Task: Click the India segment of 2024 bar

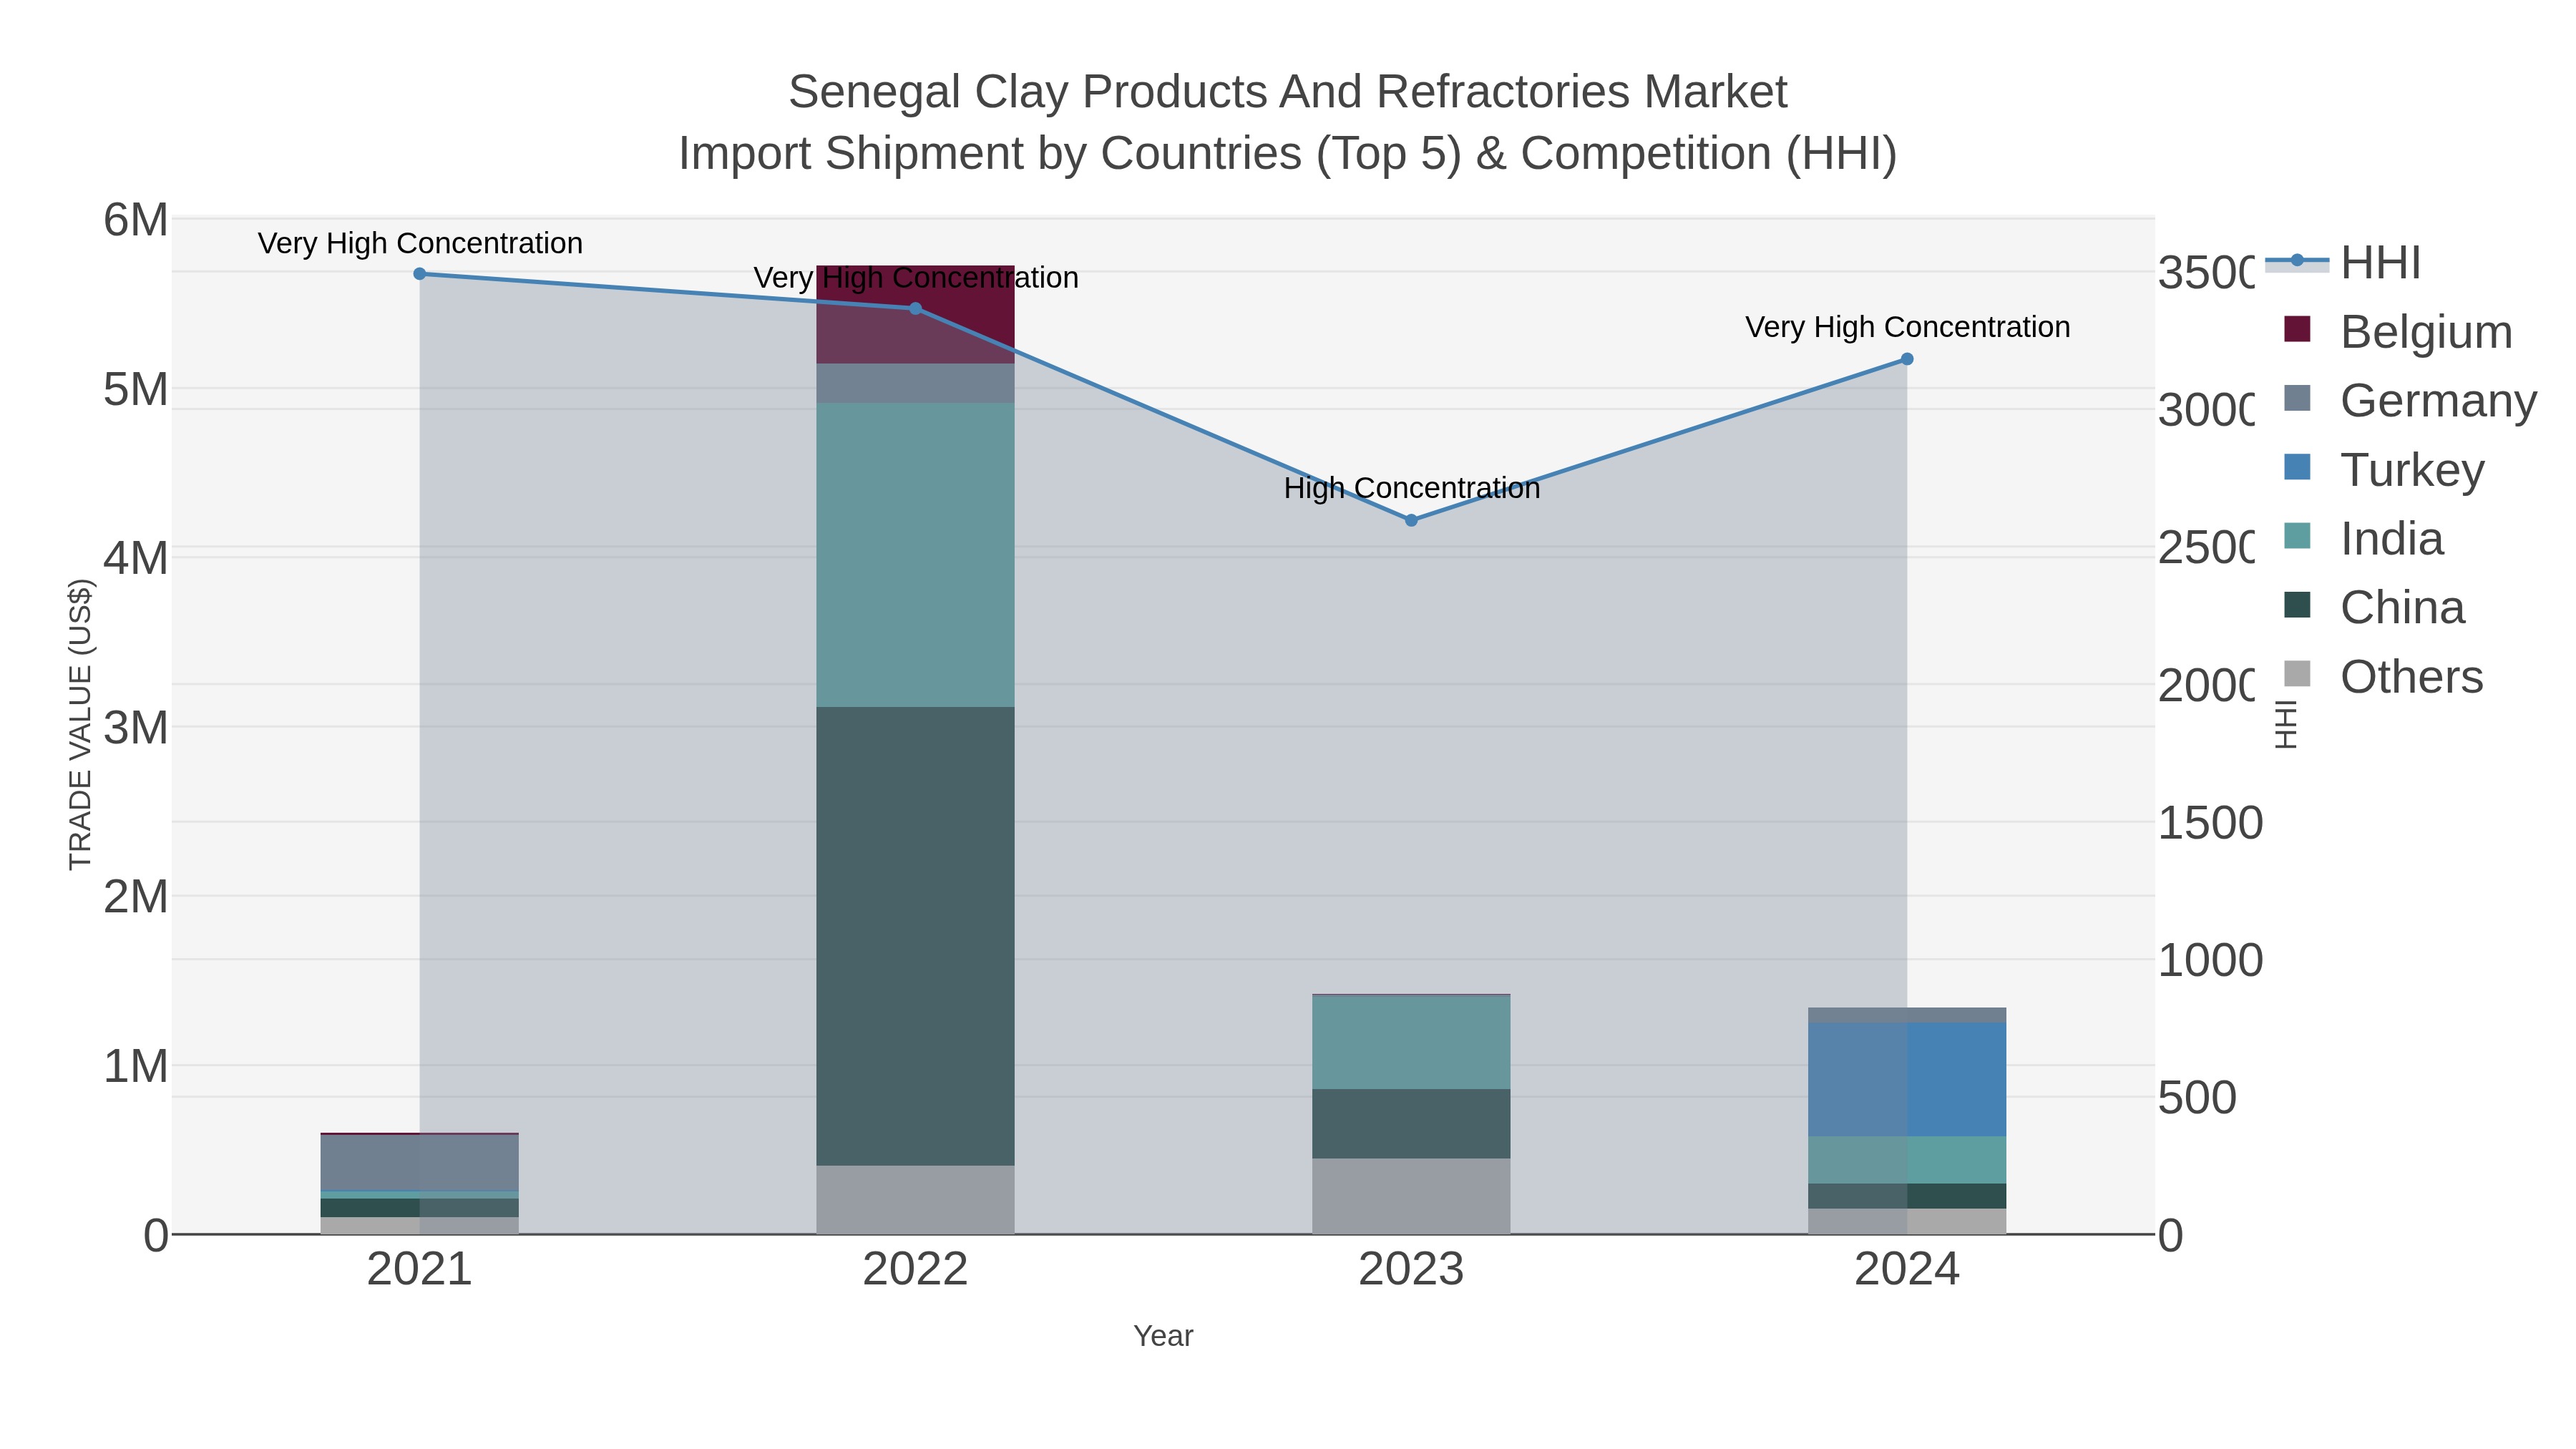Action: pyautogui.click(x=1907, y=1161)
